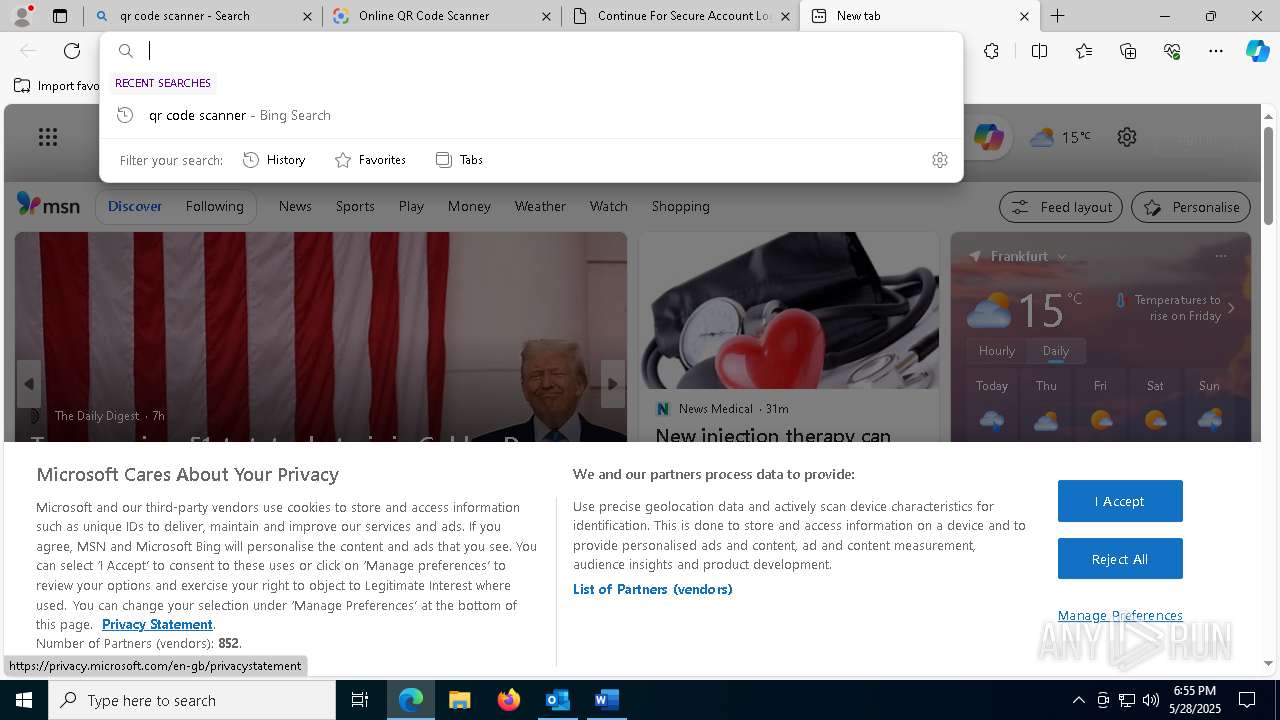1280x720 pixels.
Task: Refresh the page with reload icon
Action: pos(72,51)
